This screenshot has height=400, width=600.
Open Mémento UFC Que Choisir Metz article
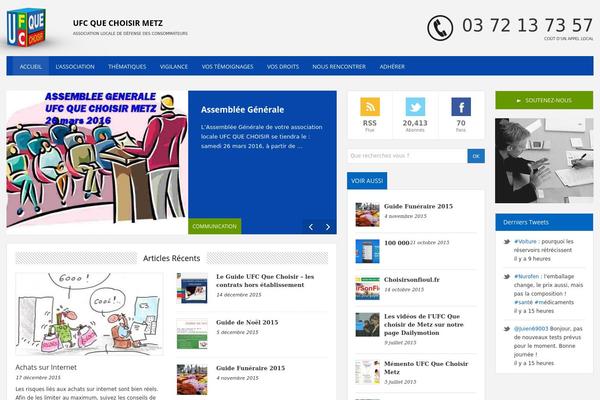click(x=426, y=368)
